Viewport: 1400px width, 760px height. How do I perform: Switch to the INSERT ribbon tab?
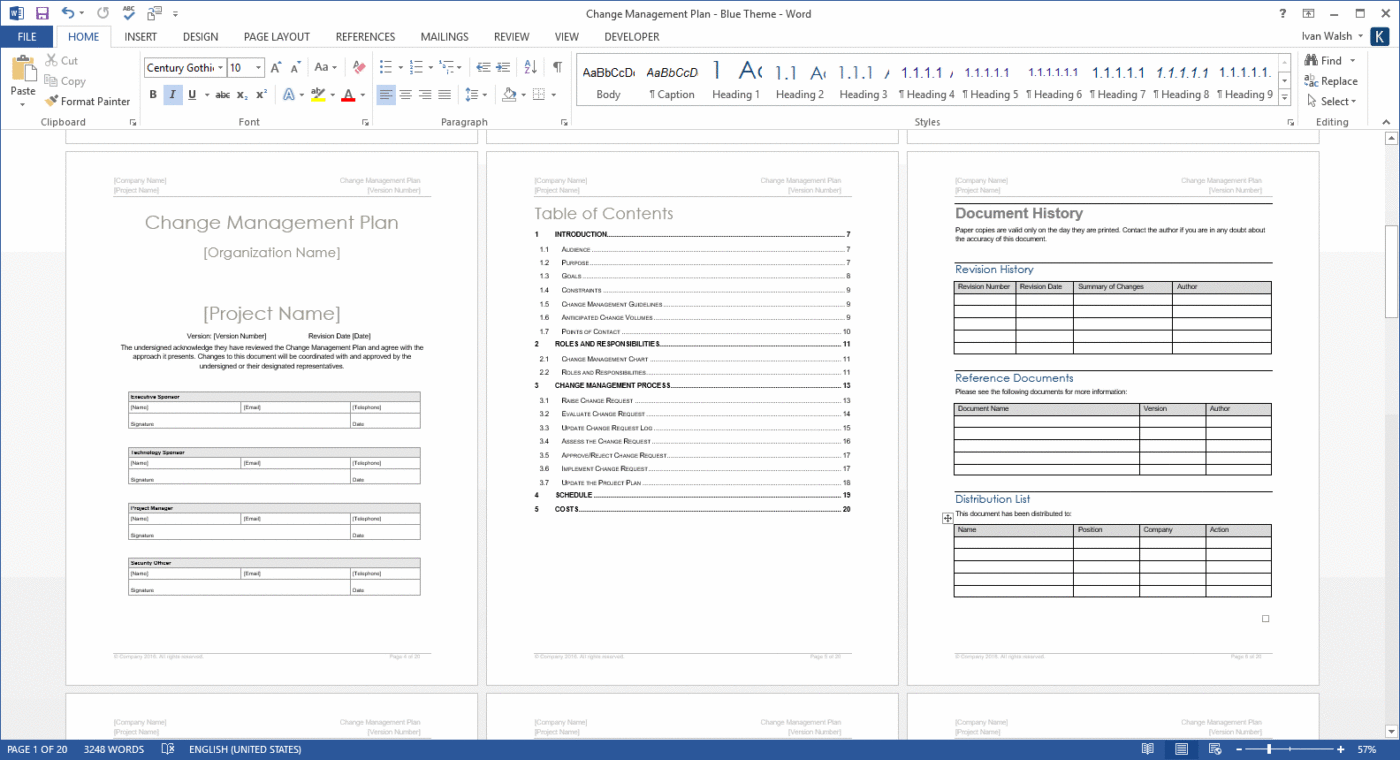pyautogui.click(x=140, y=36)
